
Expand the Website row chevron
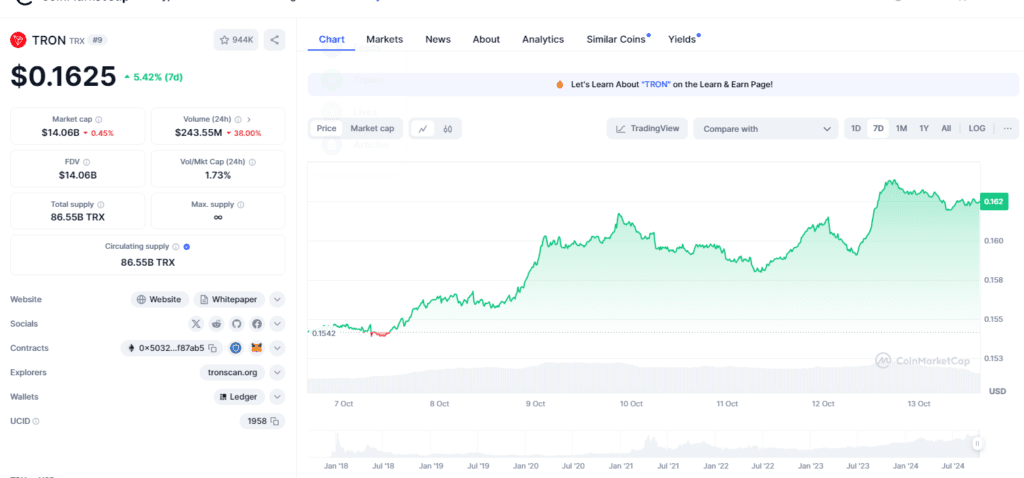[x=278, y=300]
